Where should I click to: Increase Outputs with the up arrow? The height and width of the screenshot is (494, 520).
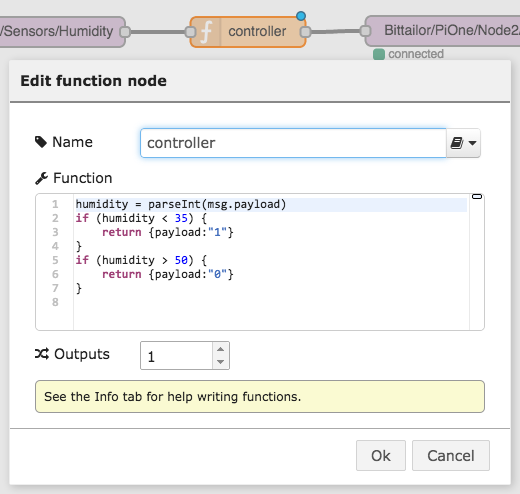pos(220,349)
